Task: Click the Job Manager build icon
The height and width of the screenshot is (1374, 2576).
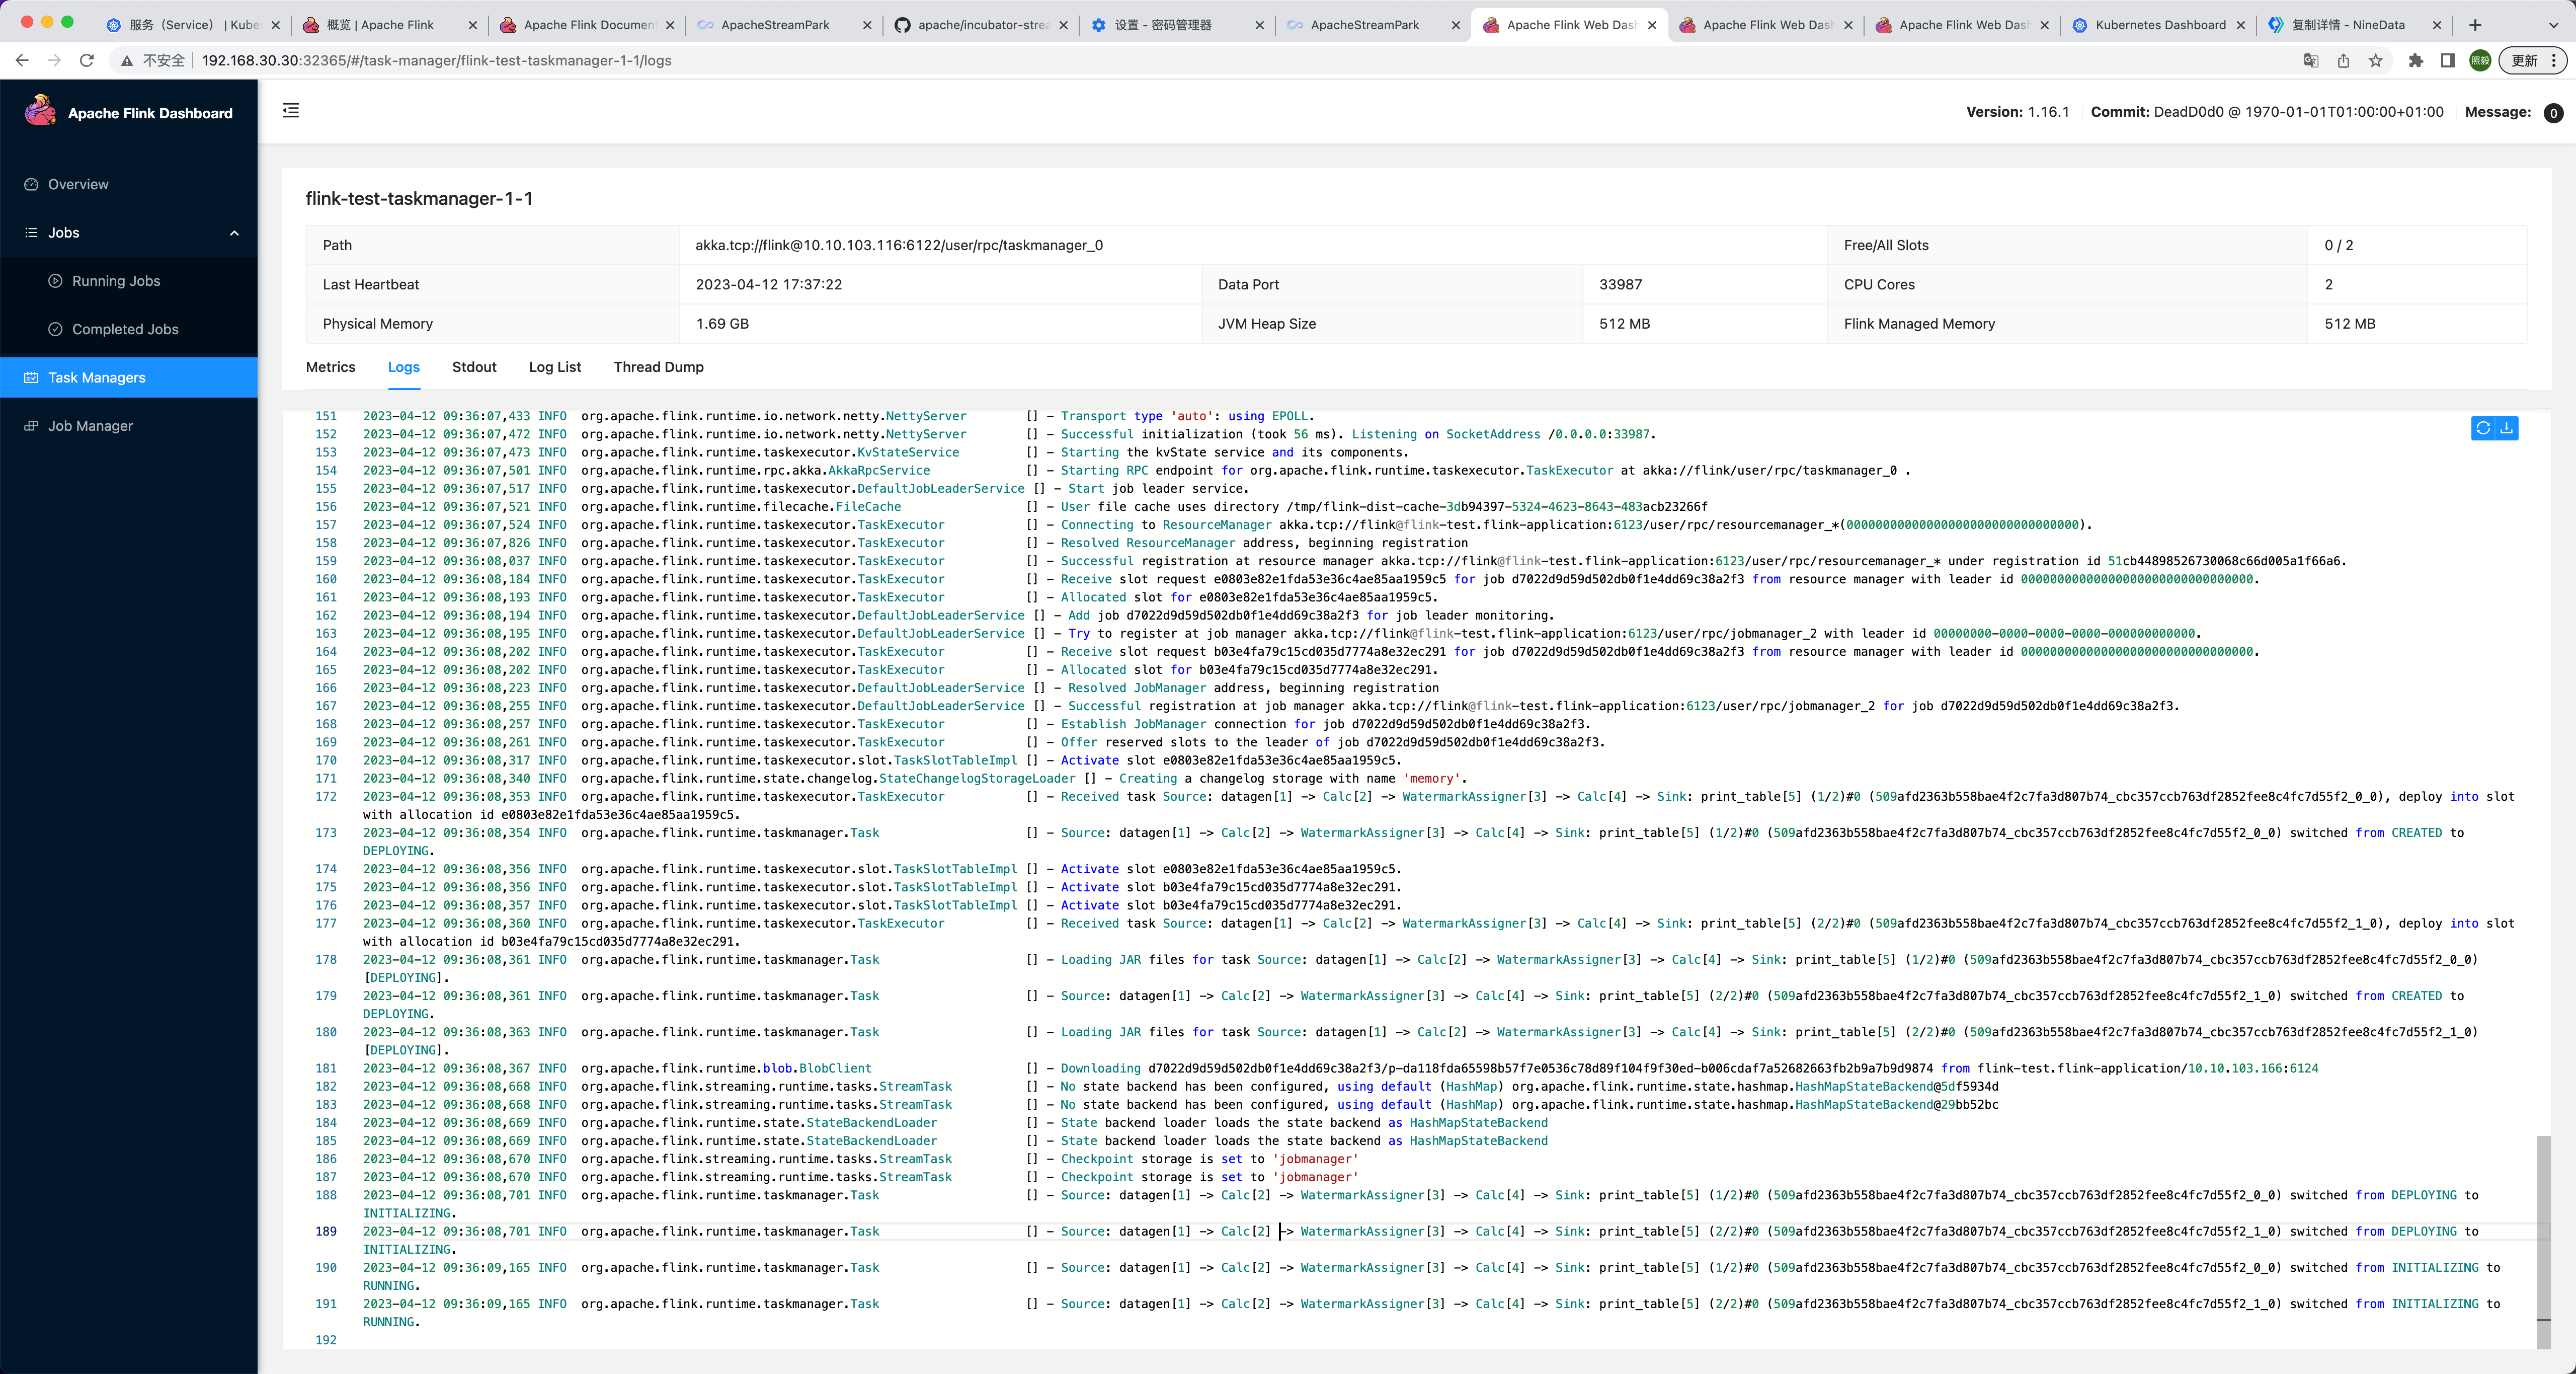Action: (31, 426)
